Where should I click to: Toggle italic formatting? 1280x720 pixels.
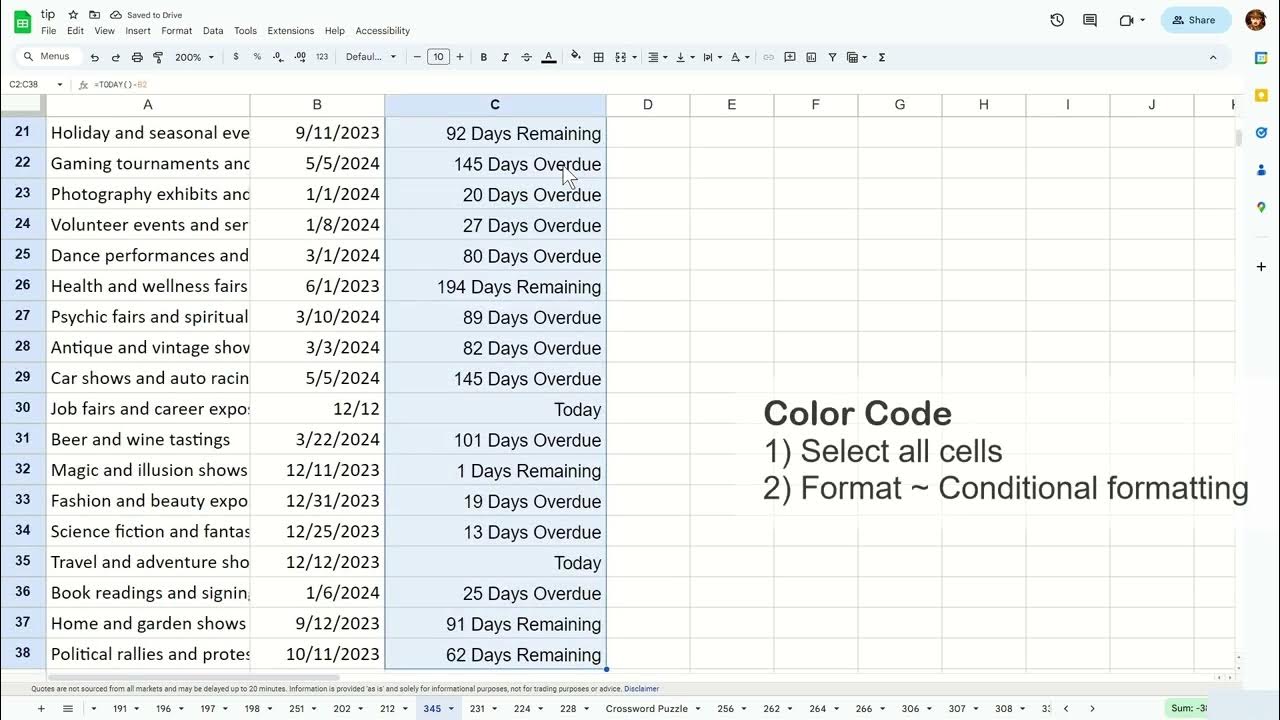[504, 57]
